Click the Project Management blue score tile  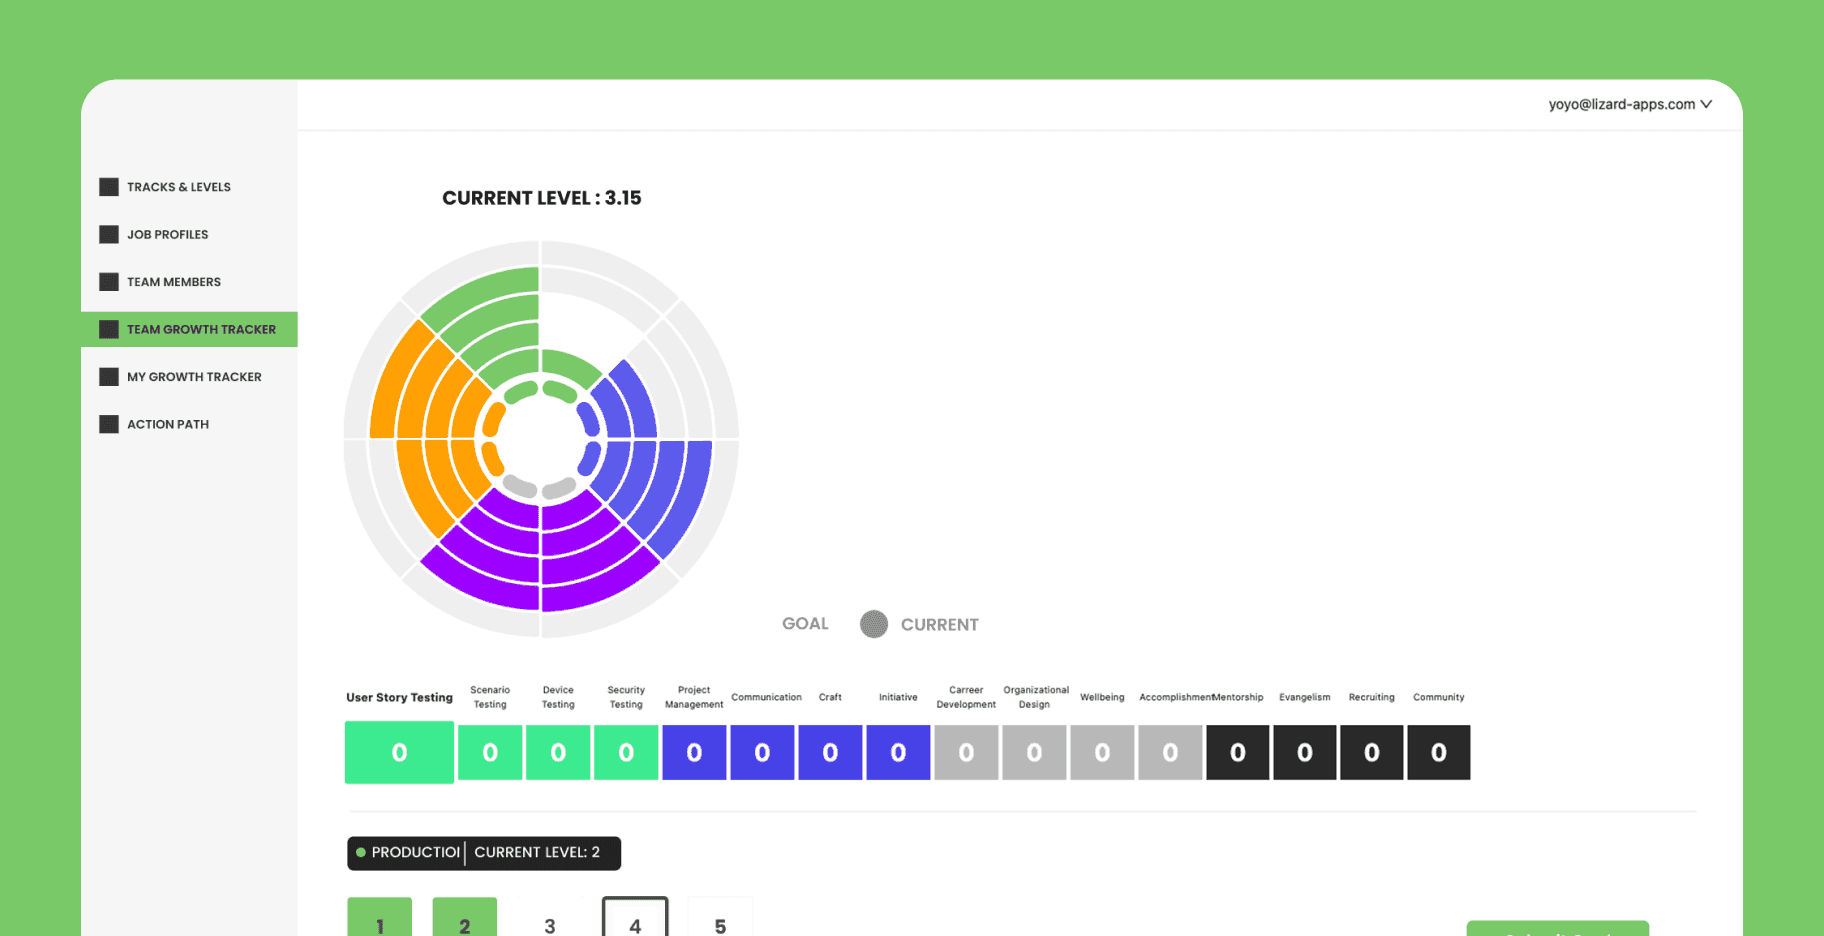(694, 752)
